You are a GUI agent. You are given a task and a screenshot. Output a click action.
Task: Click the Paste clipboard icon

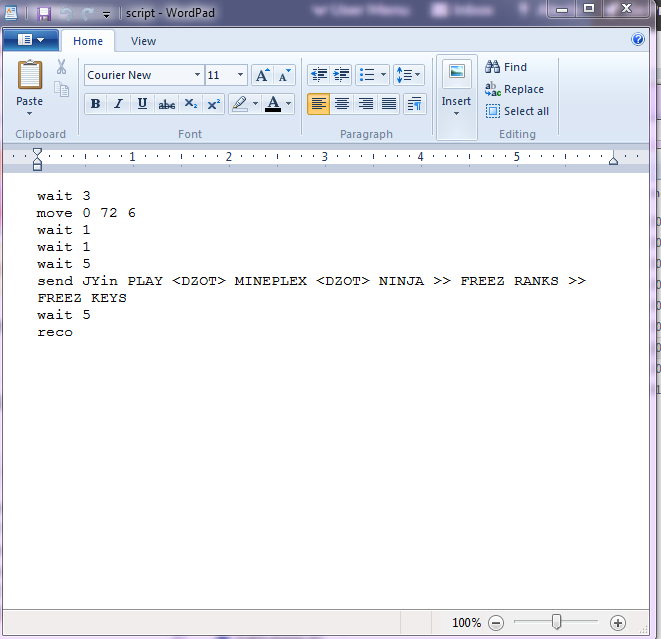pos(30,75)
